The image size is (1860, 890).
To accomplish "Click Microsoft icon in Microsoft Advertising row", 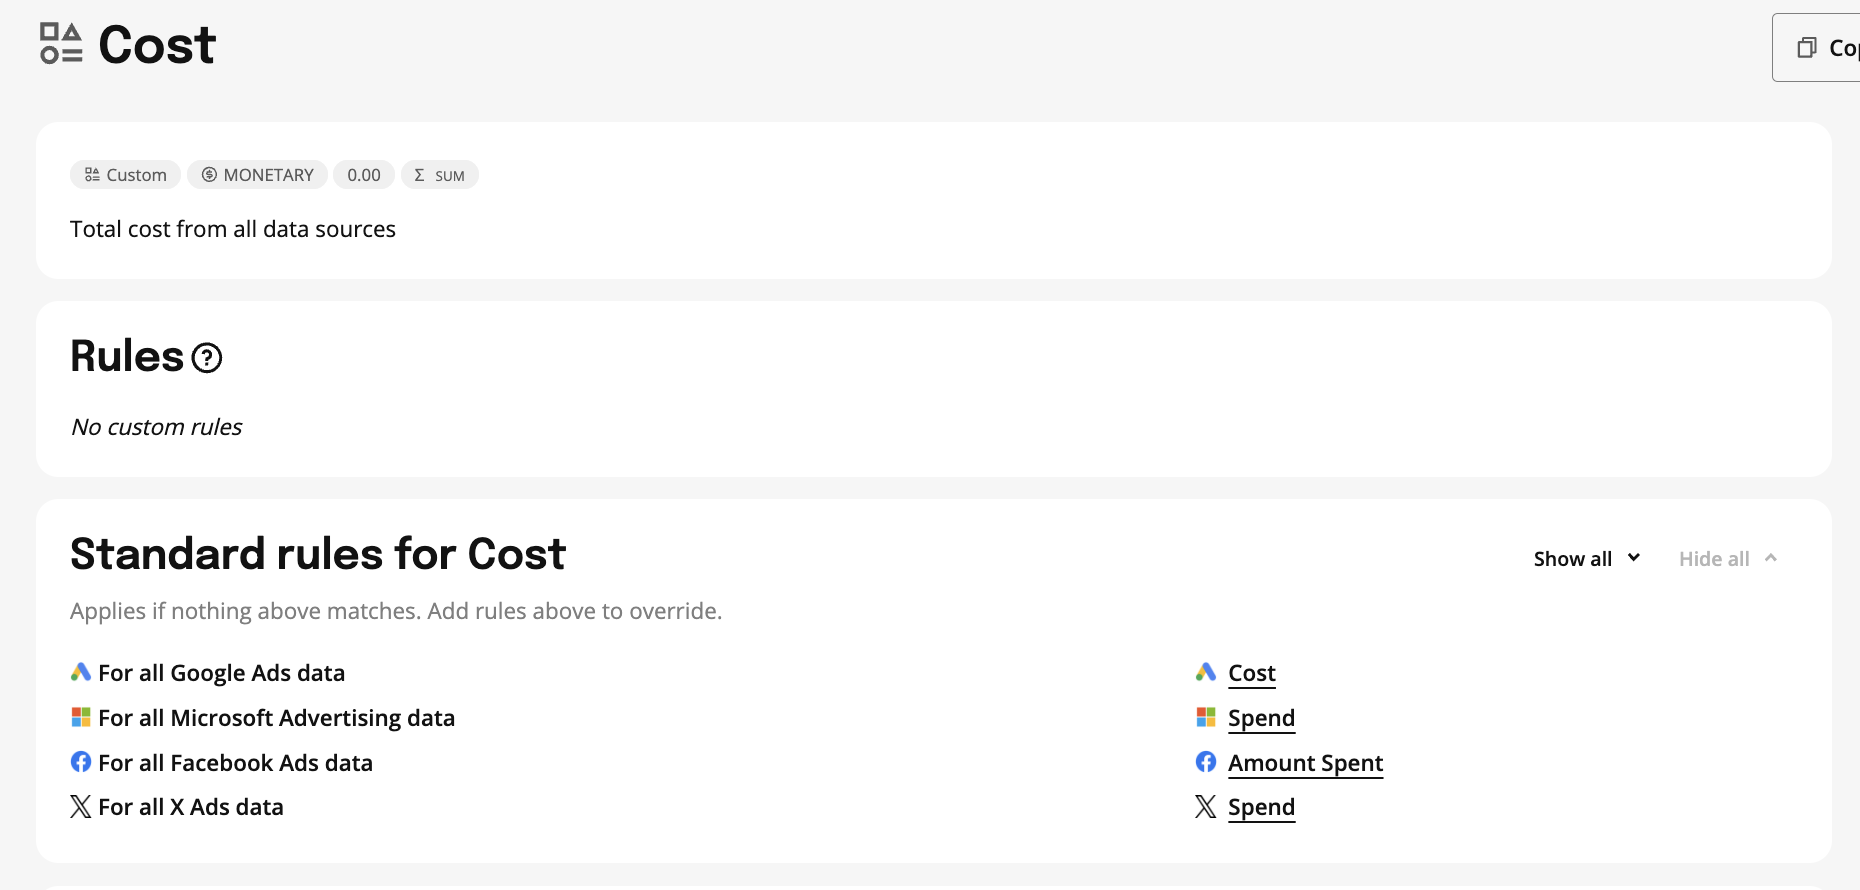I will point(81,718).
